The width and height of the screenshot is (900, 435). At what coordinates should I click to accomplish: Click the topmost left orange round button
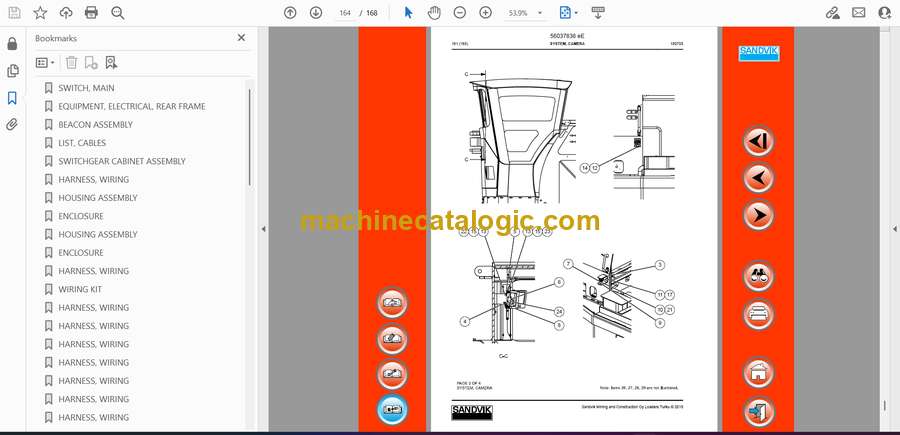click(392, 302)
